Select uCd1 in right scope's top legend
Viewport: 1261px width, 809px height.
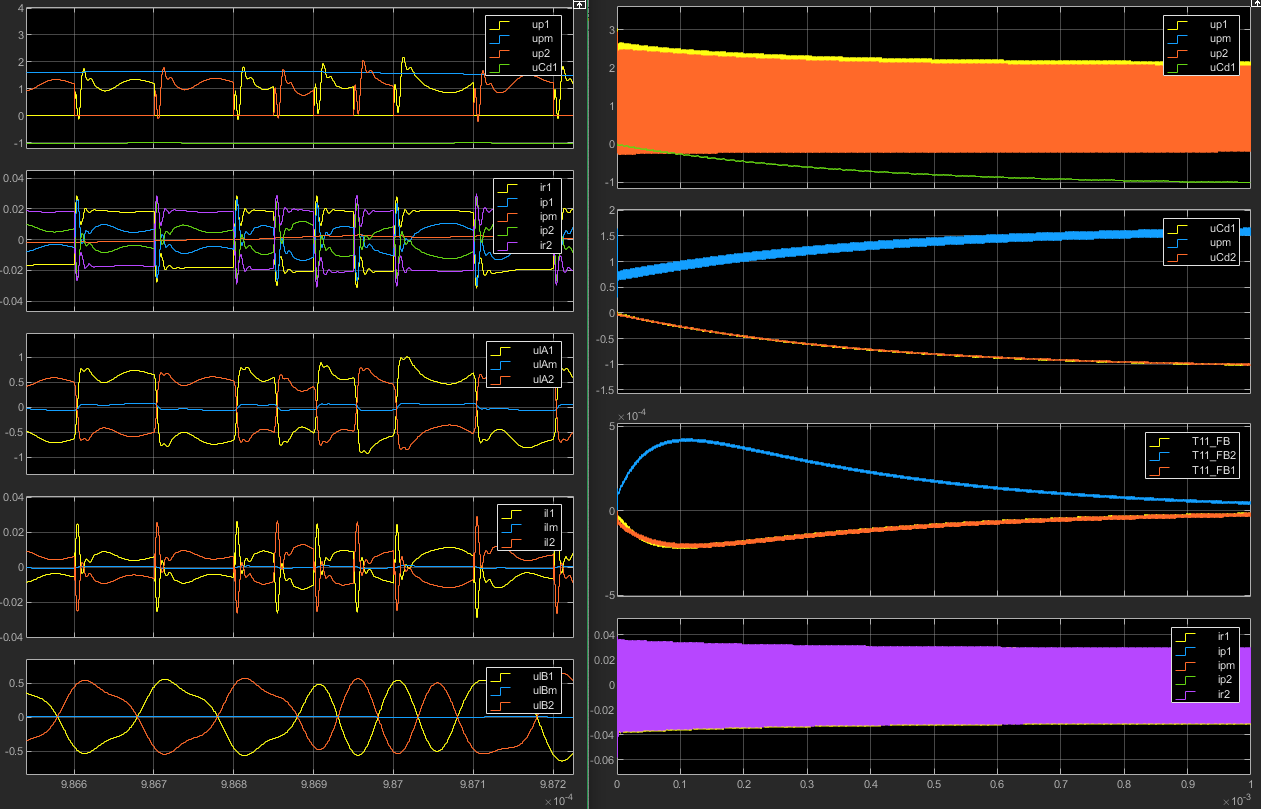tap(1221, 68)
